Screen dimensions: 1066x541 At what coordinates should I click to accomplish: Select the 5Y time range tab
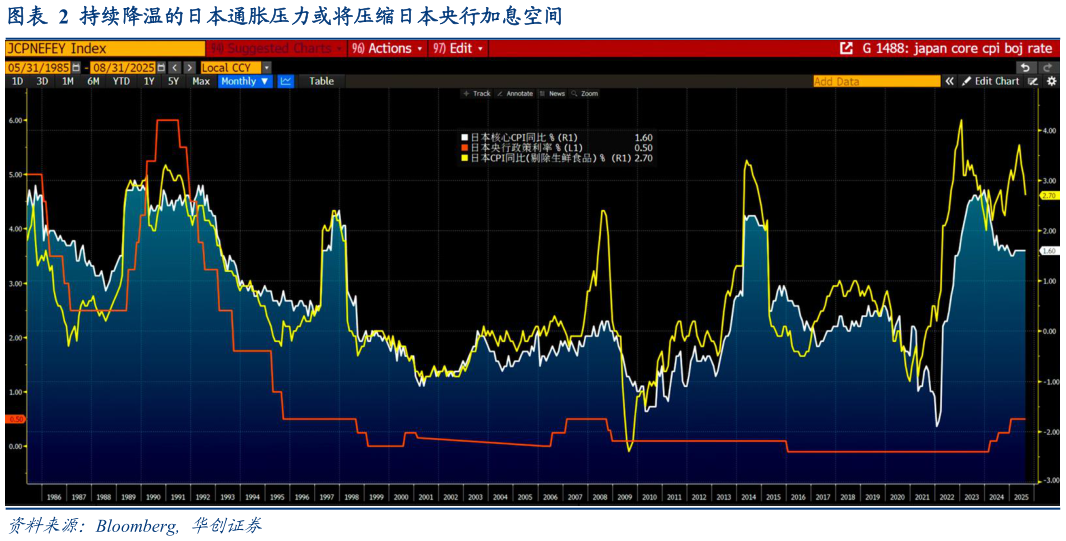[173, 81]
